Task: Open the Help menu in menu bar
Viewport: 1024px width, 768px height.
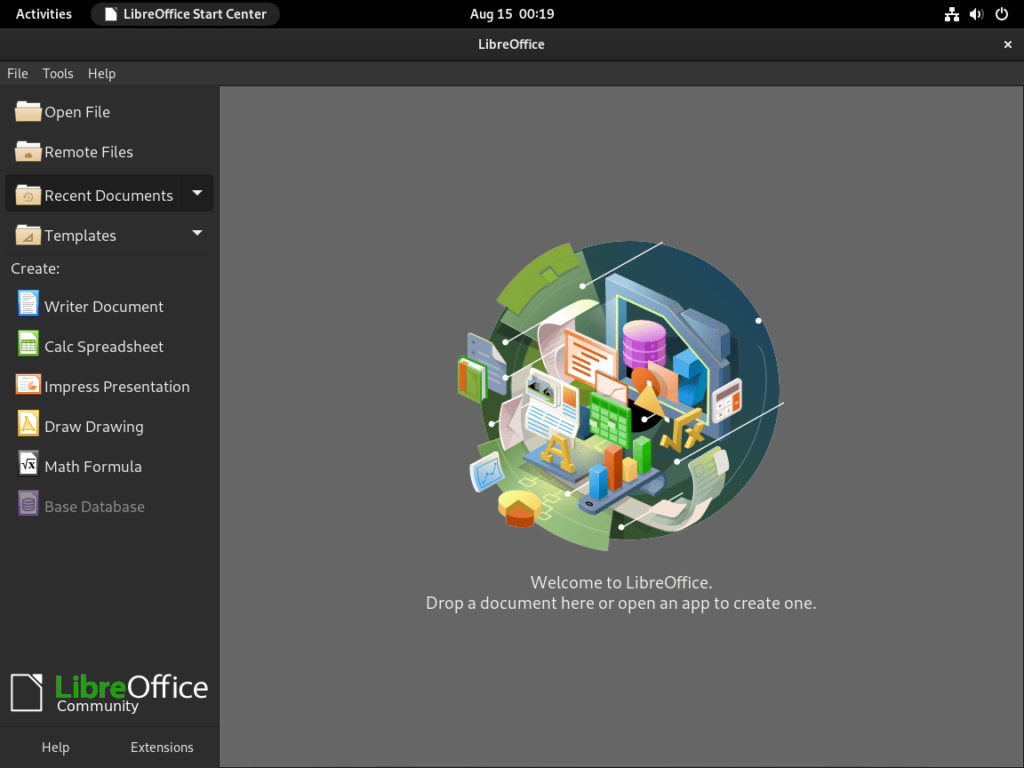Action: [x=102, y=74]
